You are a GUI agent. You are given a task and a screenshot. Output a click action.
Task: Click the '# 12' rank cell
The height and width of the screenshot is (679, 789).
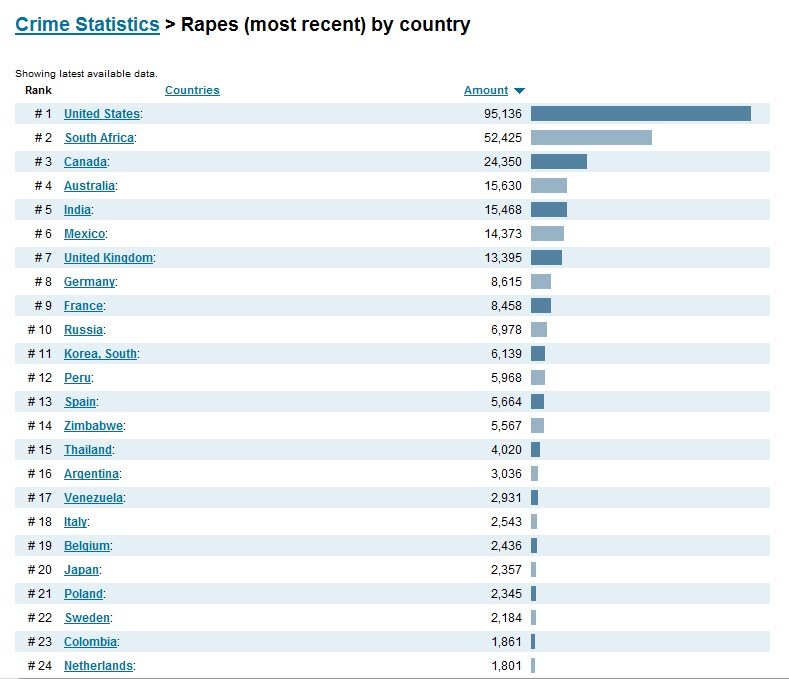coord(40,378)
